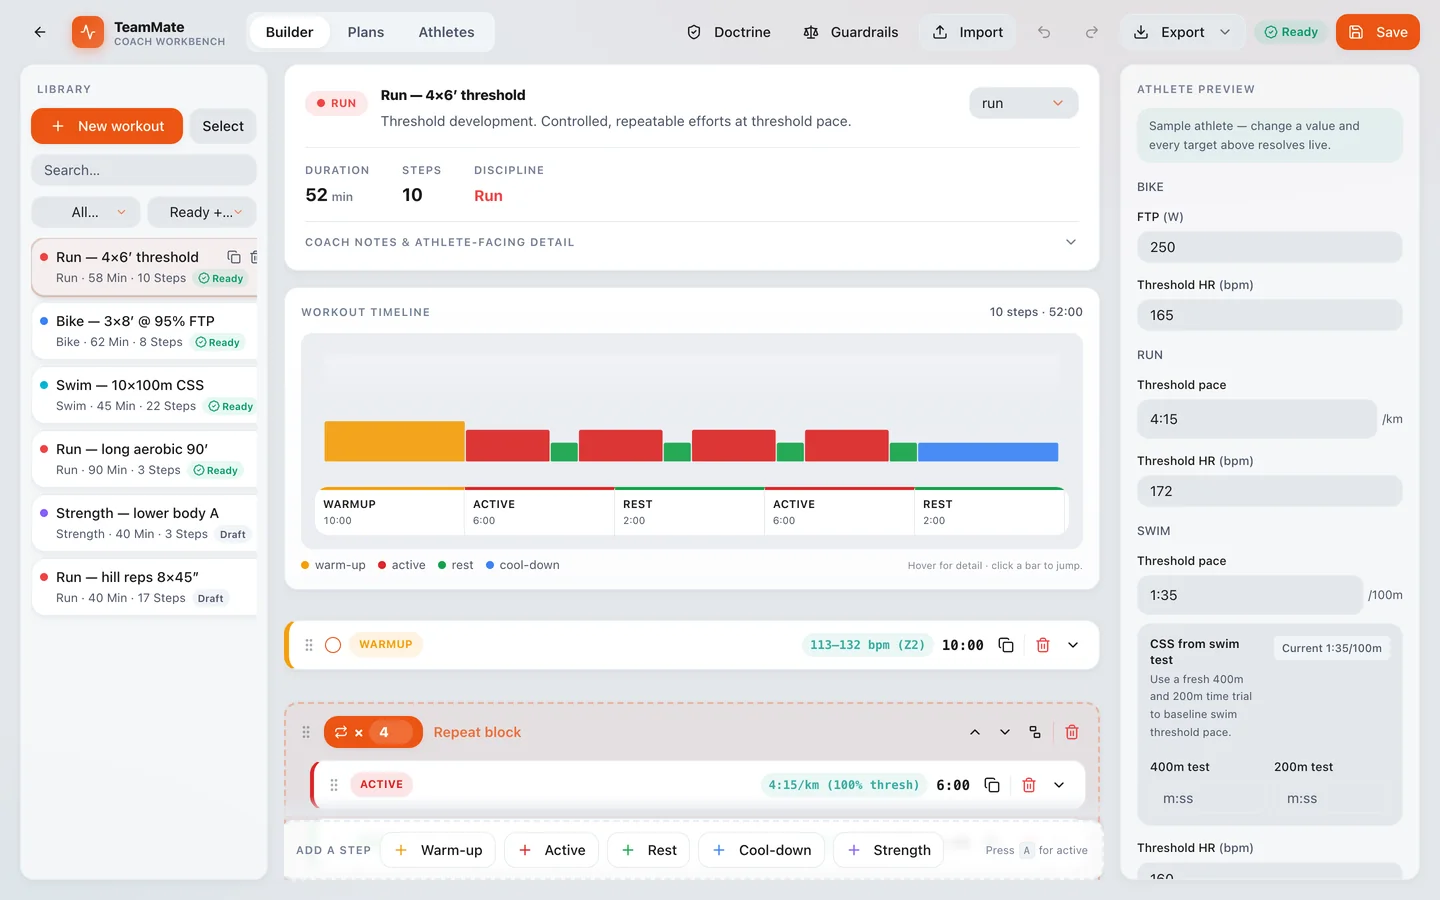Viewport: 1440px width, 900px height.
Task: Undo the last change
Action: pos(1044,32)
